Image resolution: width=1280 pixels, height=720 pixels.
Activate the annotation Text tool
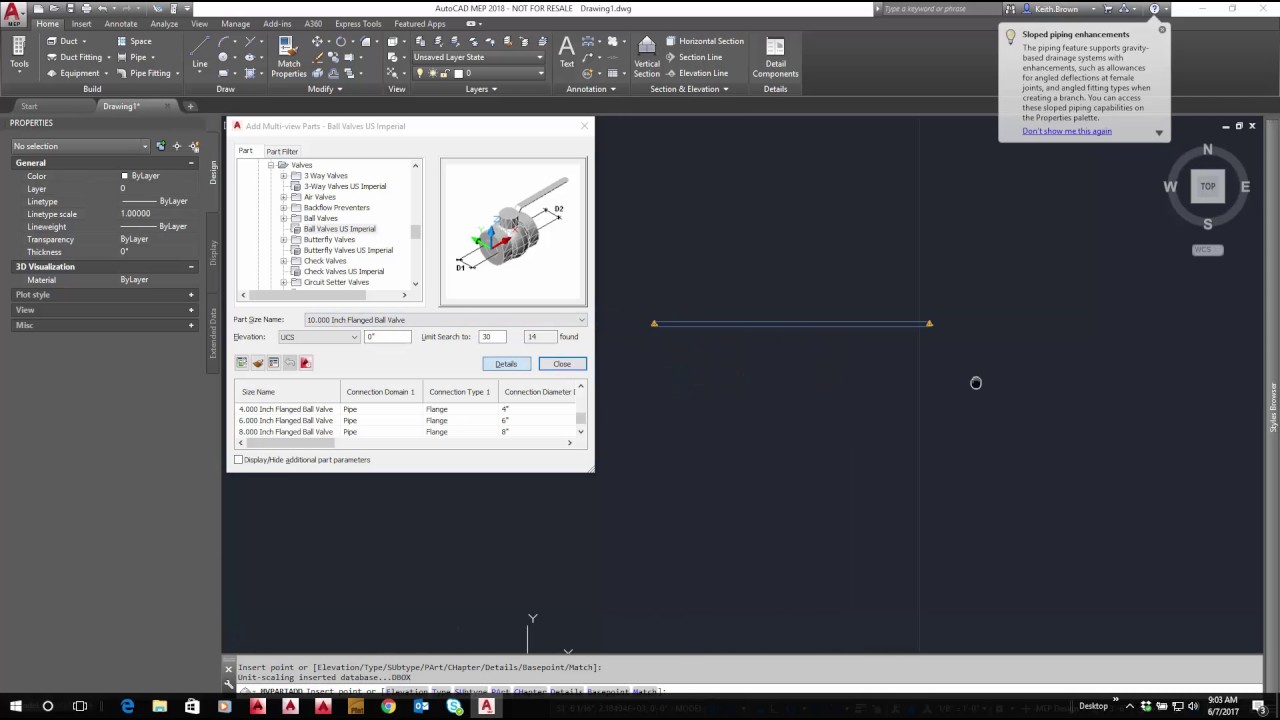pyautogui.click(x=567, y=54)
